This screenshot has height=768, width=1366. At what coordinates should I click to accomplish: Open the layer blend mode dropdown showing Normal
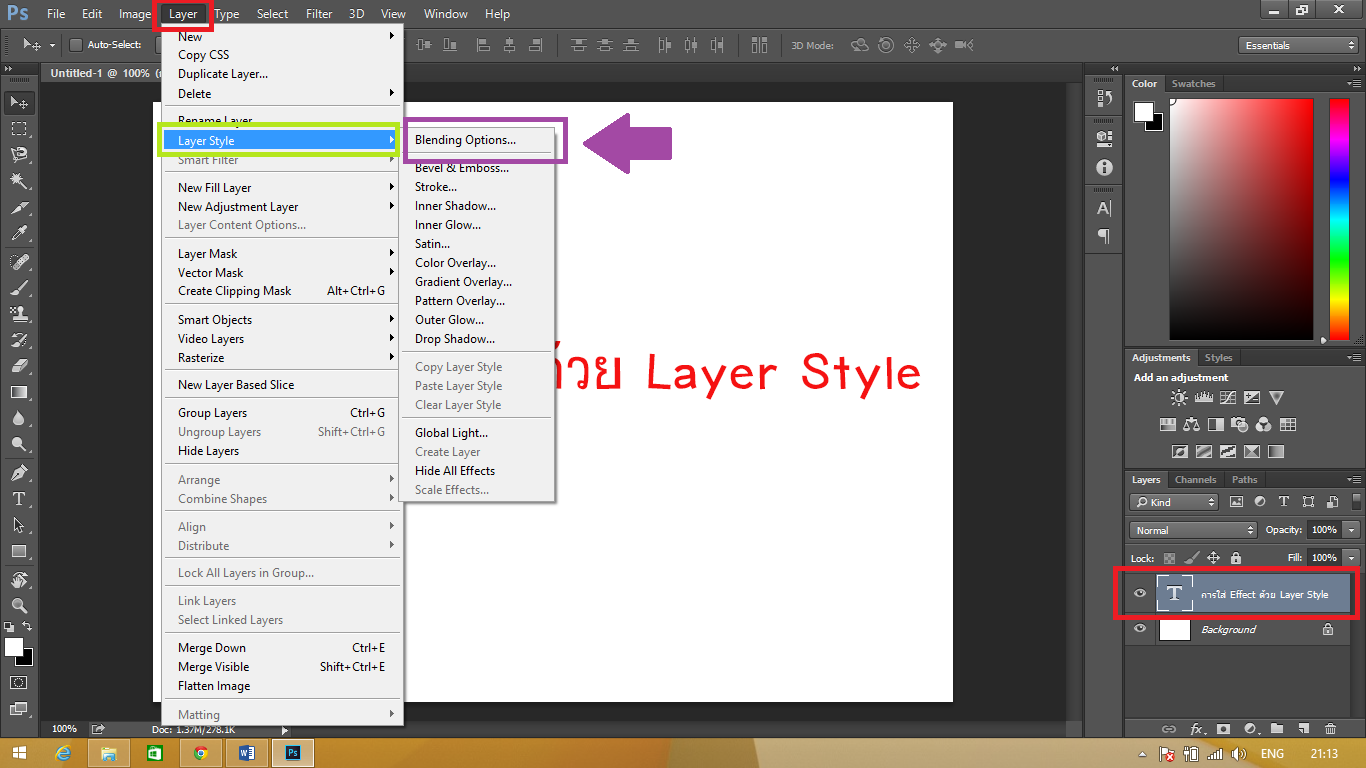point(1192,530)
